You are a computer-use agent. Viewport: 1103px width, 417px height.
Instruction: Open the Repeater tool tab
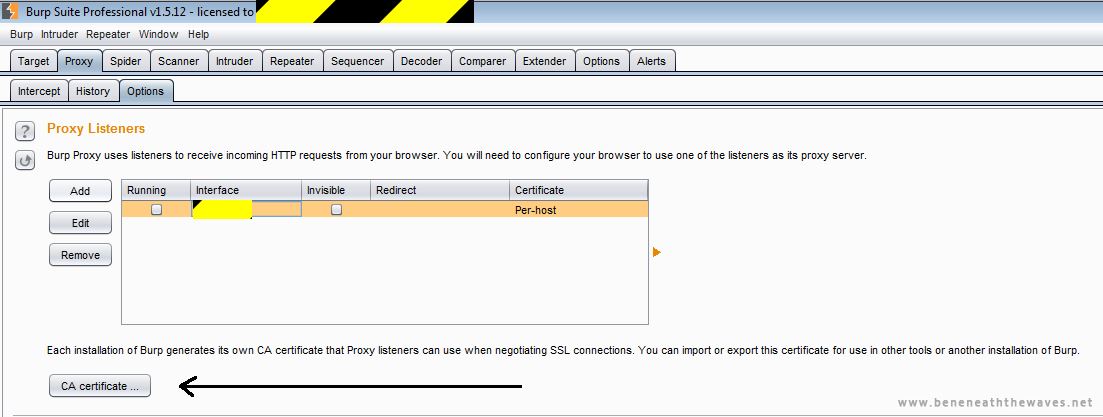292,61
